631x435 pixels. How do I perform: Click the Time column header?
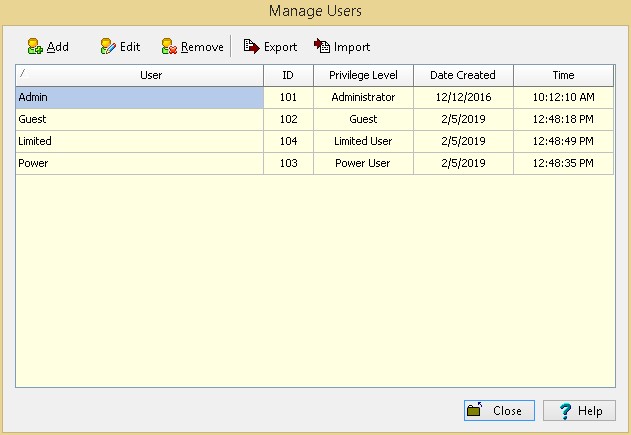point(563,75)
